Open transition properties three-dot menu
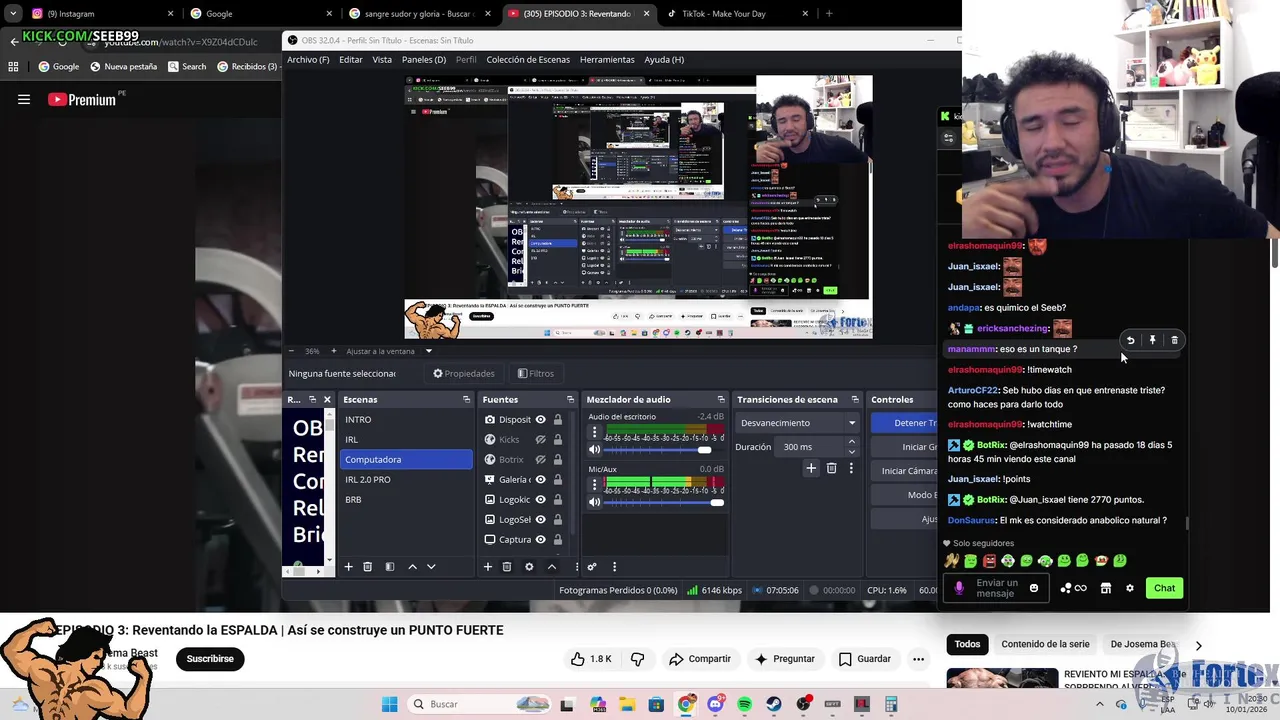The width and height of the screenshot is (1280, 720). (851, 468)
